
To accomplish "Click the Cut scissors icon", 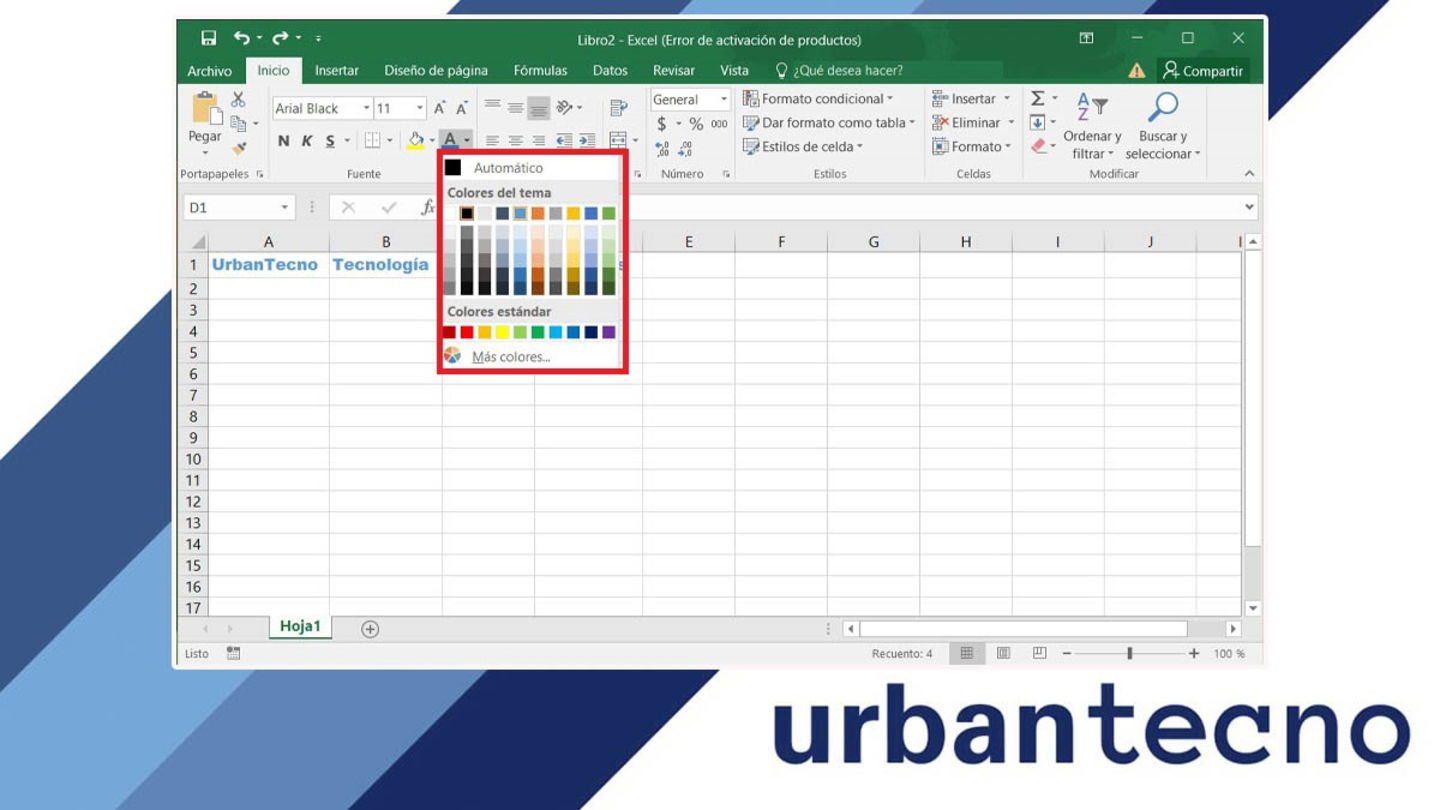I will pyautogui.click(x=238, y=99).
